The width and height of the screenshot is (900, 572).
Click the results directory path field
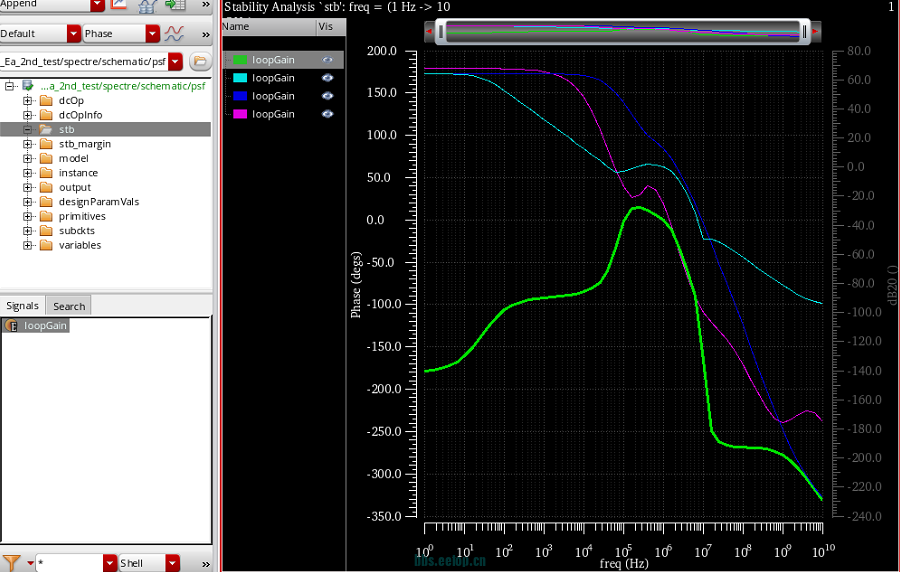84,61
